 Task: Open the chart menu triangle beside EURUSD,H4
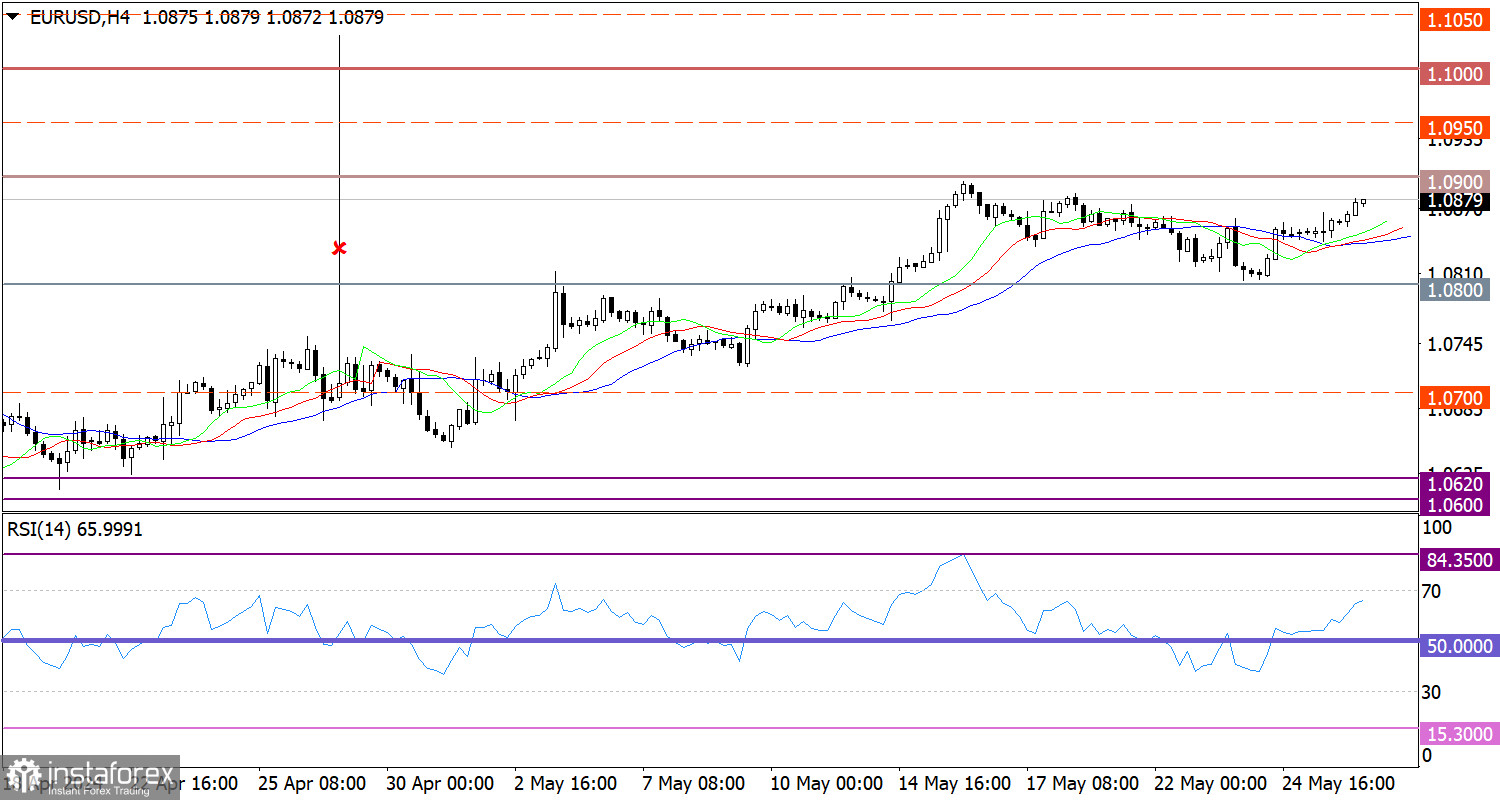(13, 17)
